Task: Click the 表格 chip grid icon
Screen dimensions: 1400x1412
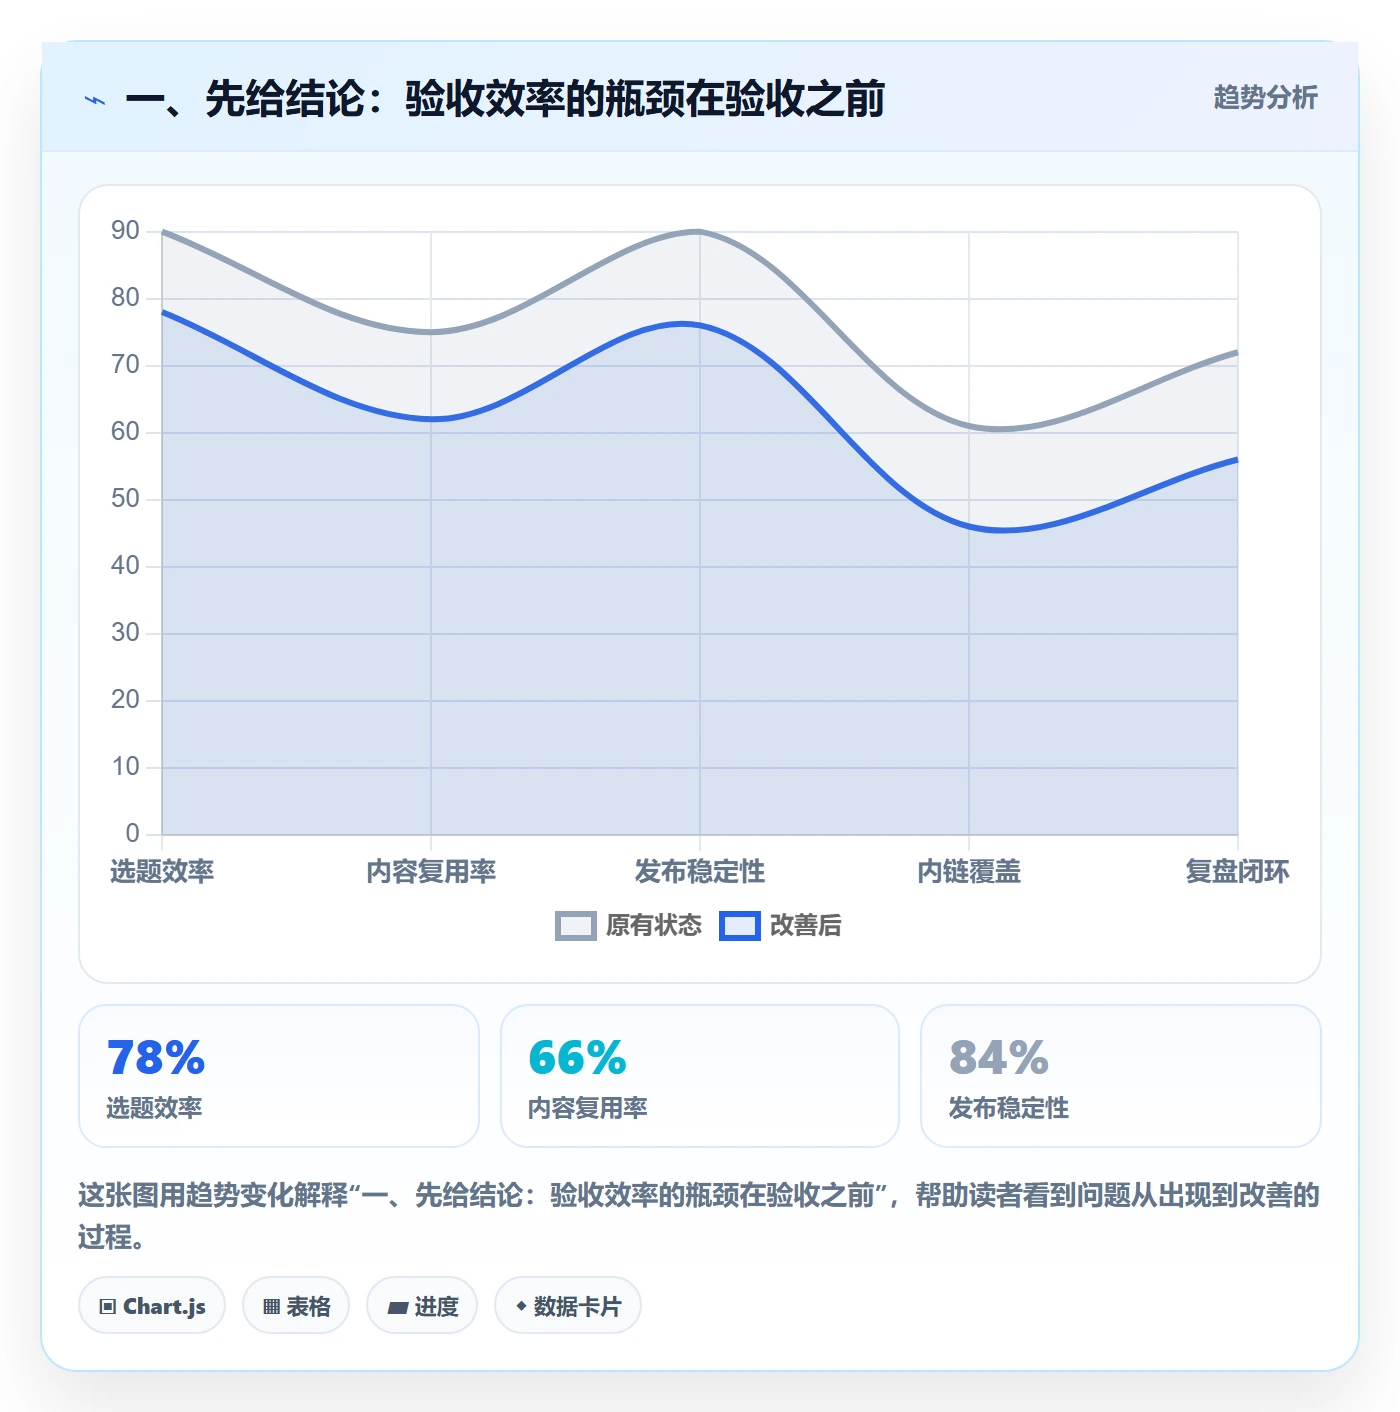Action: tap(271, 1306)
